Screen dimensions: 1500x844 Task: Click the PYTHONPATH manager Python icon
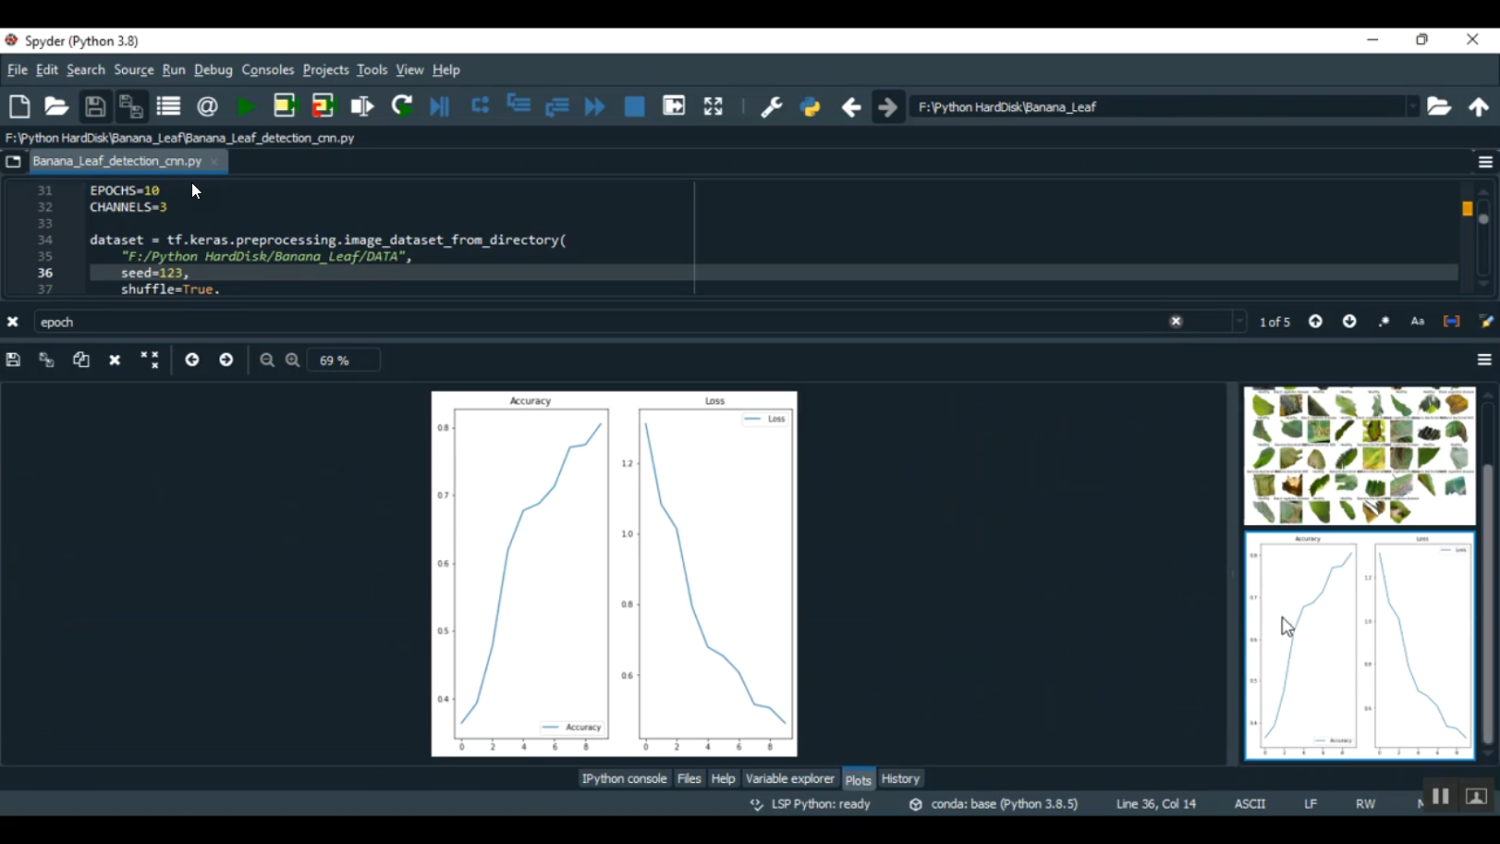click(x=810, y=107)
